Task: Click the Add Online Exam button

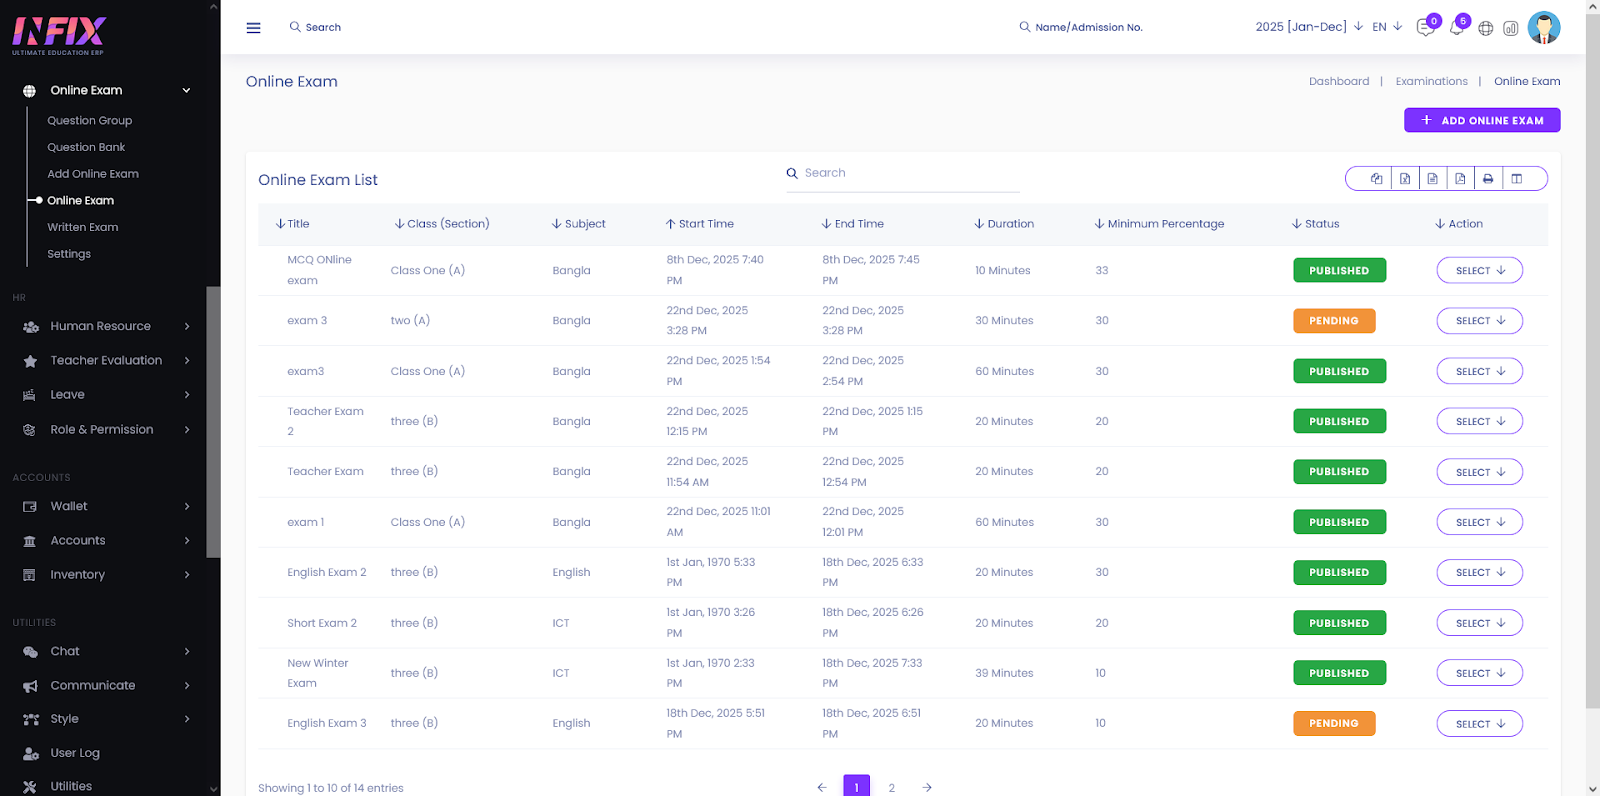Action: point(1481,120)
